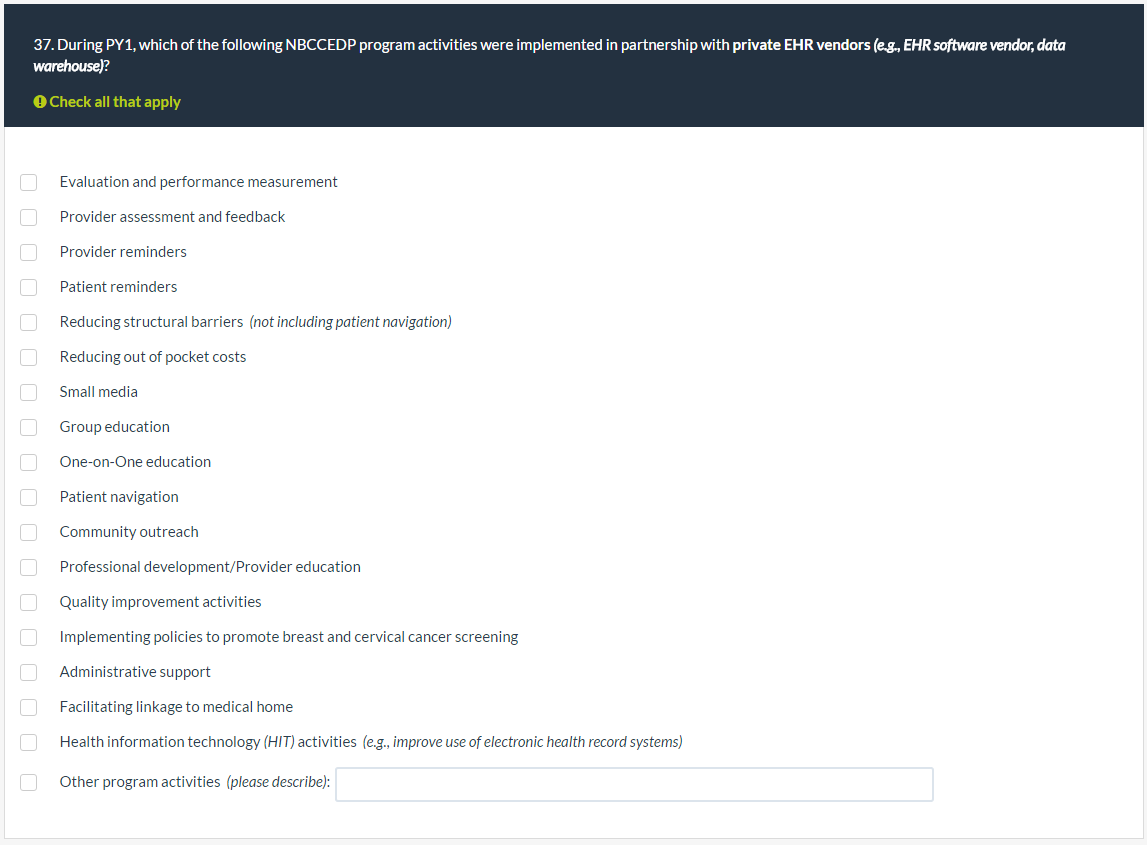Check Facilitating linkage to medical home
This screenshot has width=1147, height=845.
click(29, 707)
